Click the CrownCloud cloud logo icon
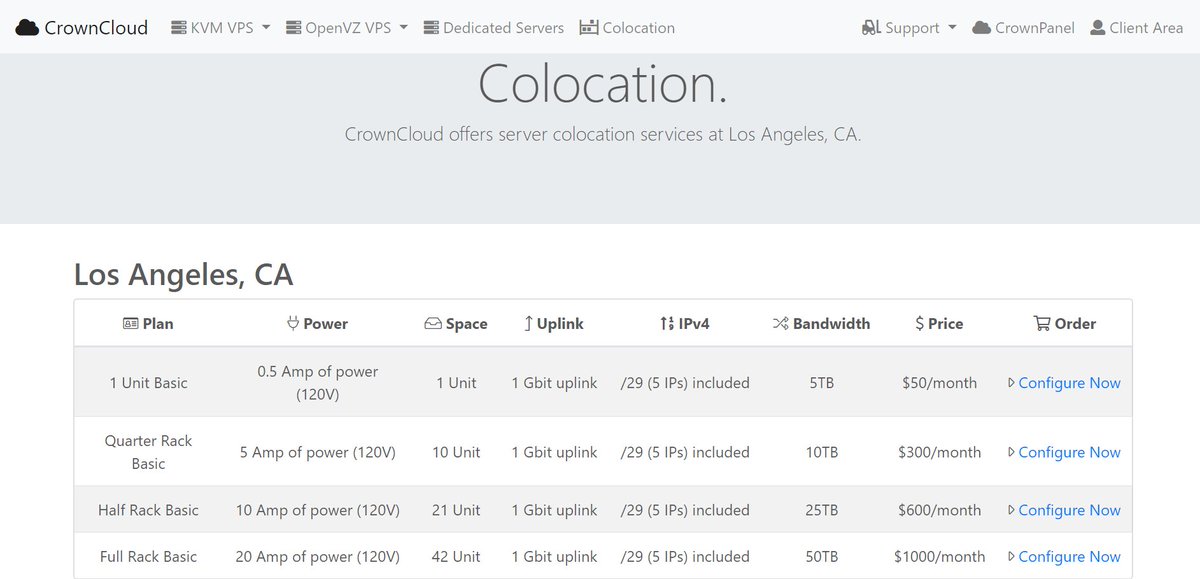The width and height of the screenshot is (1200, 579). tap(28, 28)
